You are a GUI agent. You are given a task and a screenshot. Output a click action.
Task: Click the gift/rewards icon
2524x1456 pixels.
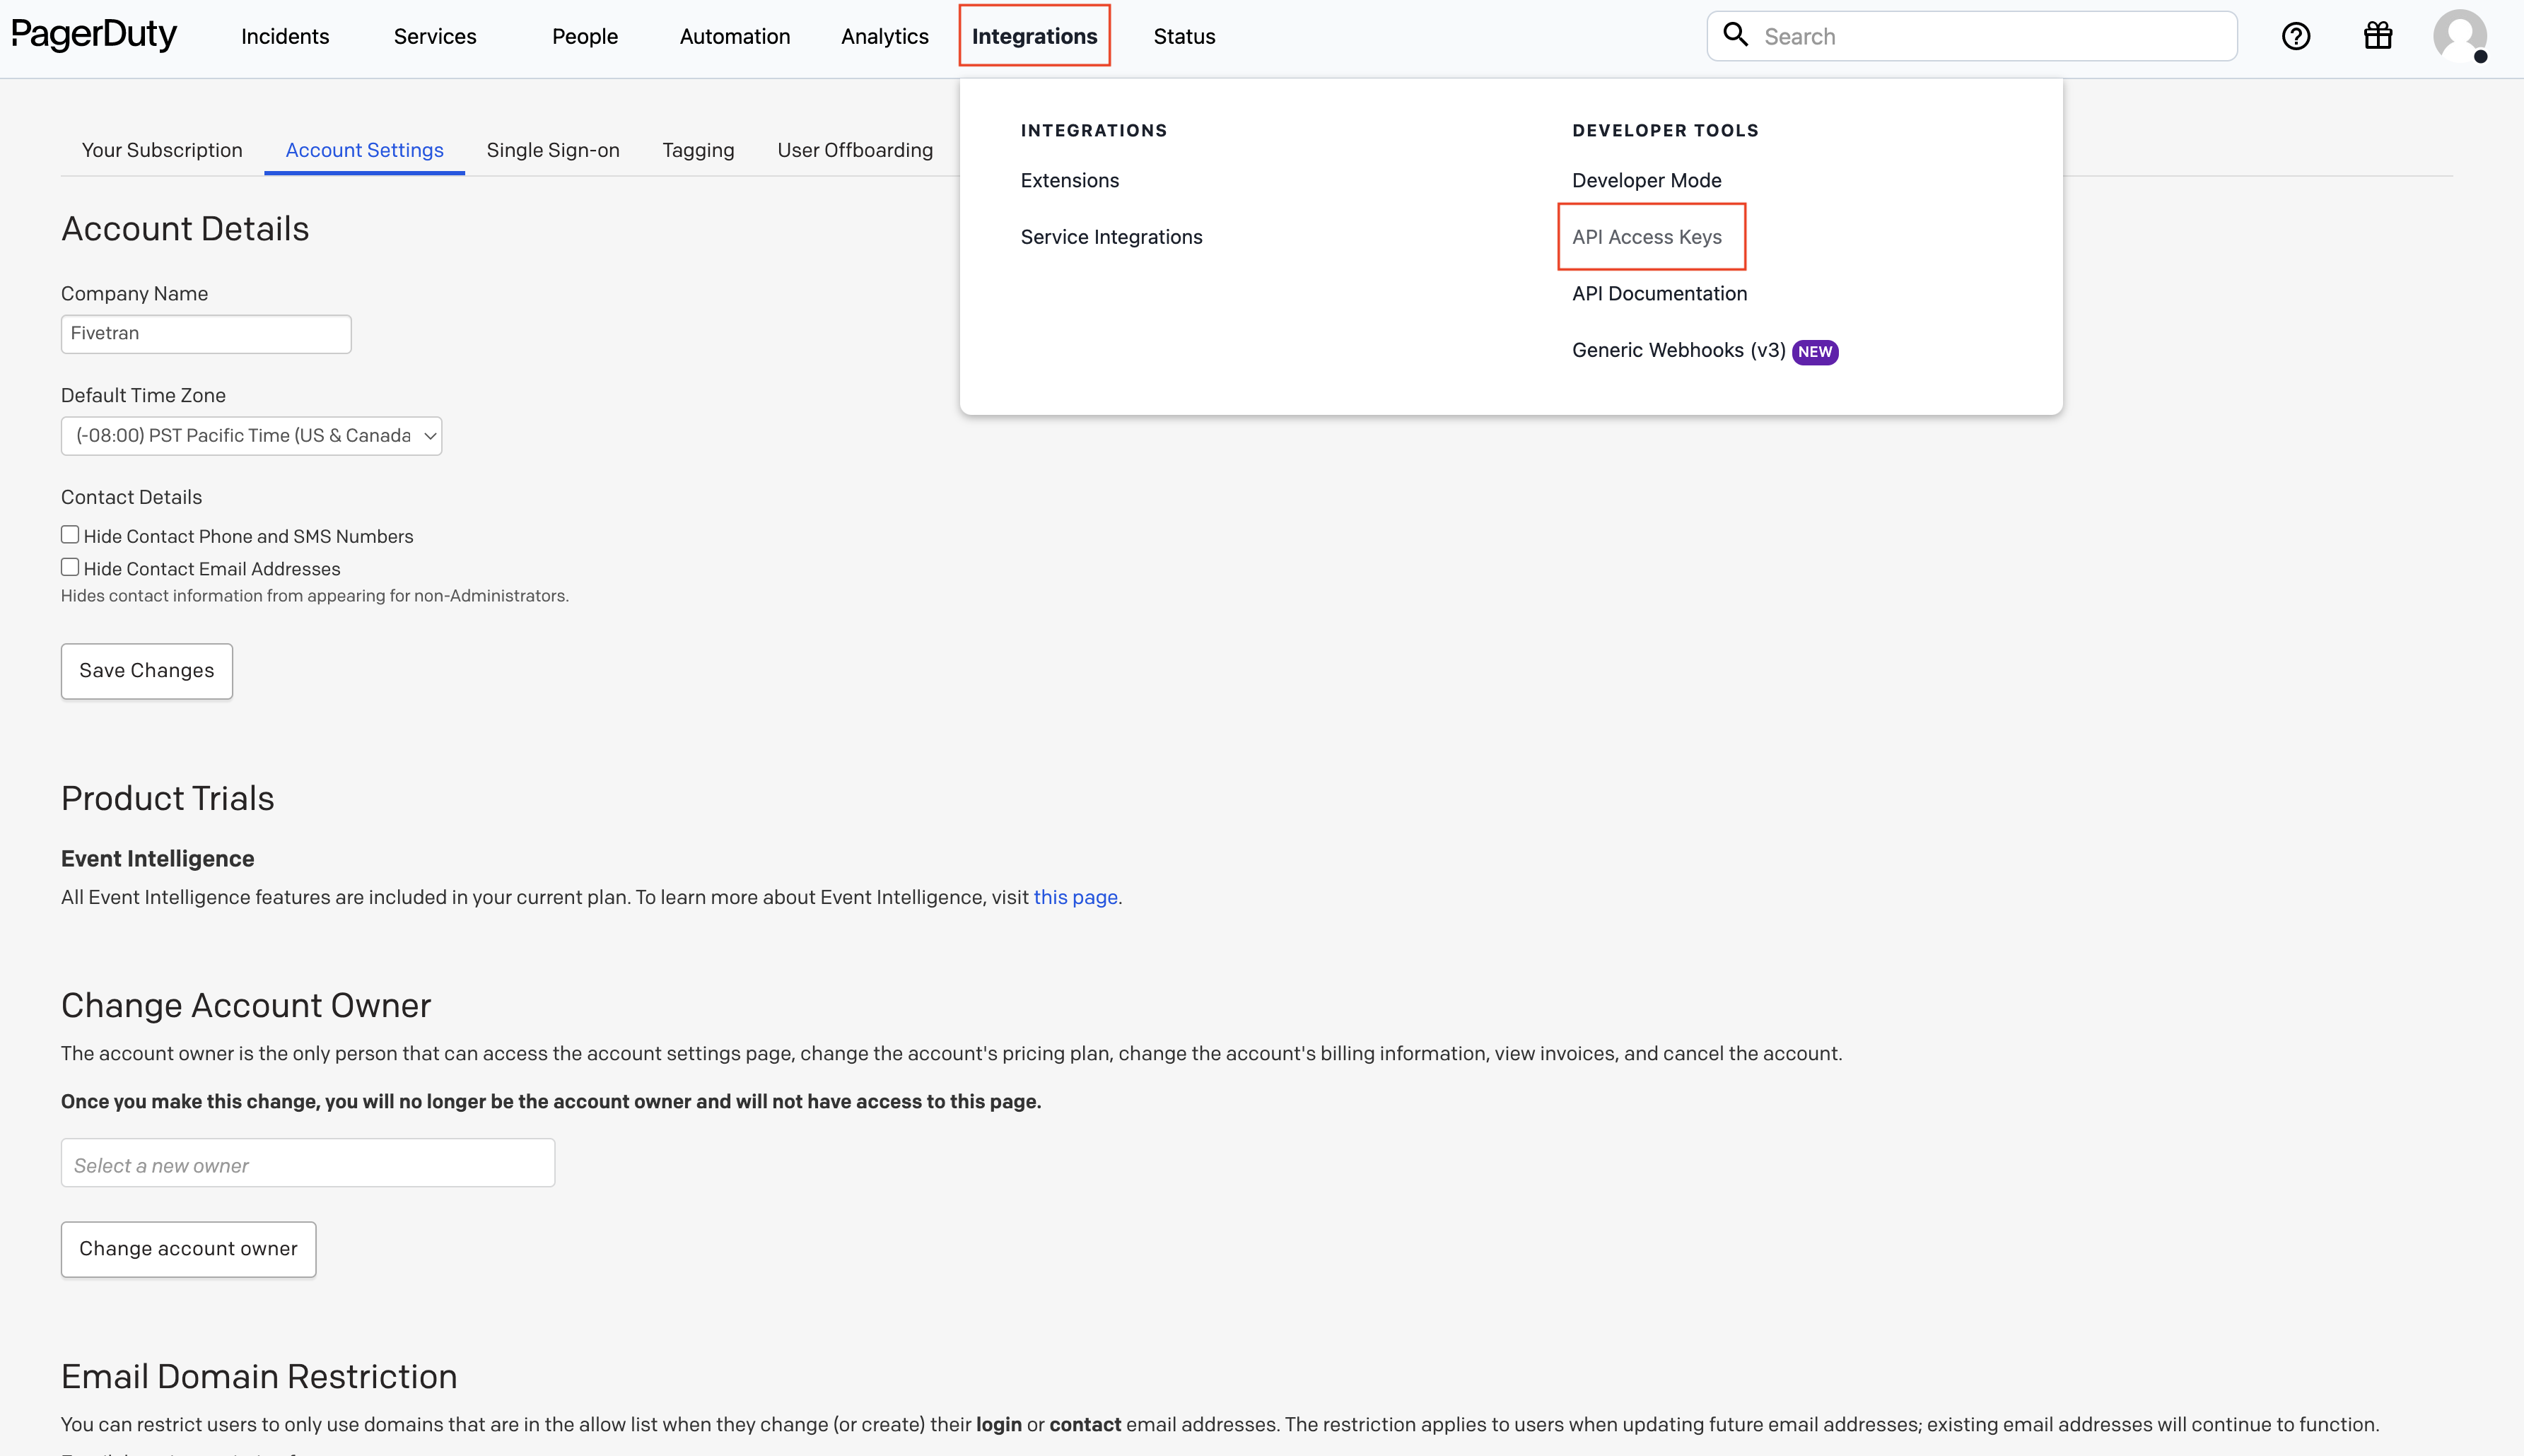2377,35
